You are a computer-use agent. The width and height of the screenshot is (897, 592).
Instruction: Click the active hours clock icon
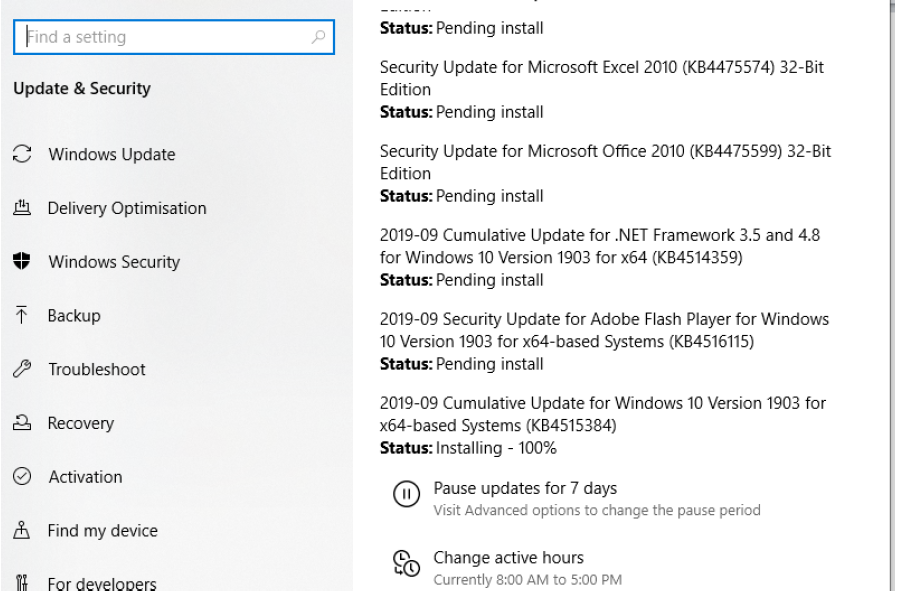pyautogui.click(x=406, y=563)
